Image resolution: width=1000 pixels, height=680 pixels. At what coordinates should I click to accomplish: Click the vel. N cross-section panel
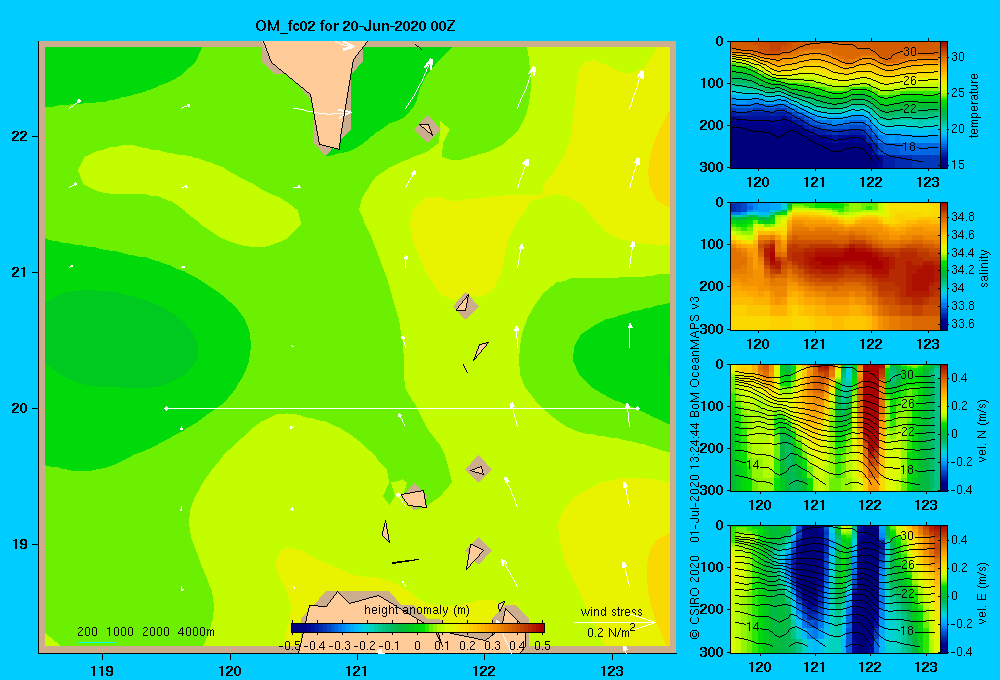(835, 427)
